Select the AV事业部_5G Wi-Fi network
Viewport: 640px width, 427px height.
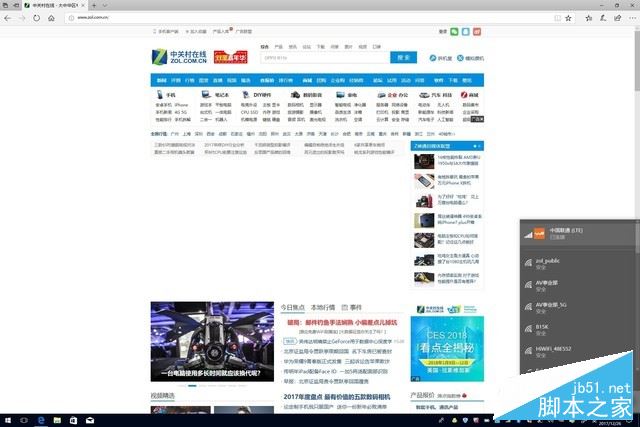(x=577, y=307)
